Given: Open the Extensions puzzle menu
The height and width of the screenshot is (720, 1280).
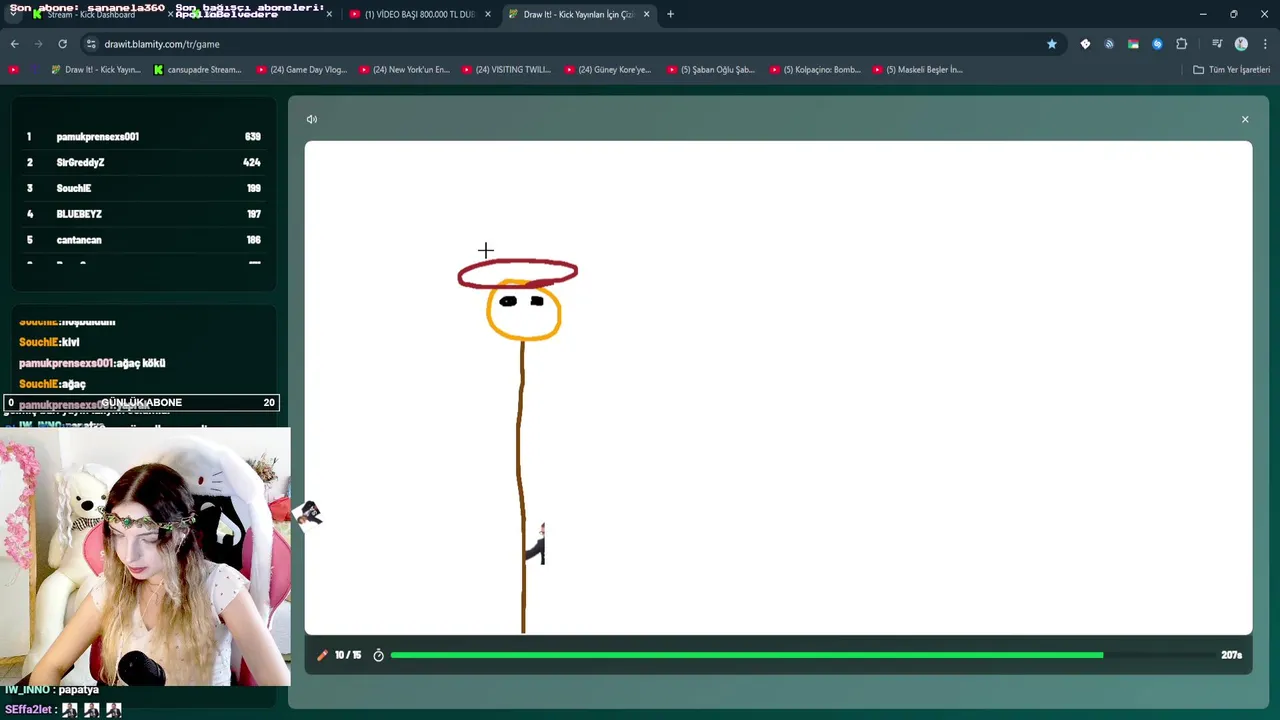Looking at the screenshot, I should point(1181,44).
